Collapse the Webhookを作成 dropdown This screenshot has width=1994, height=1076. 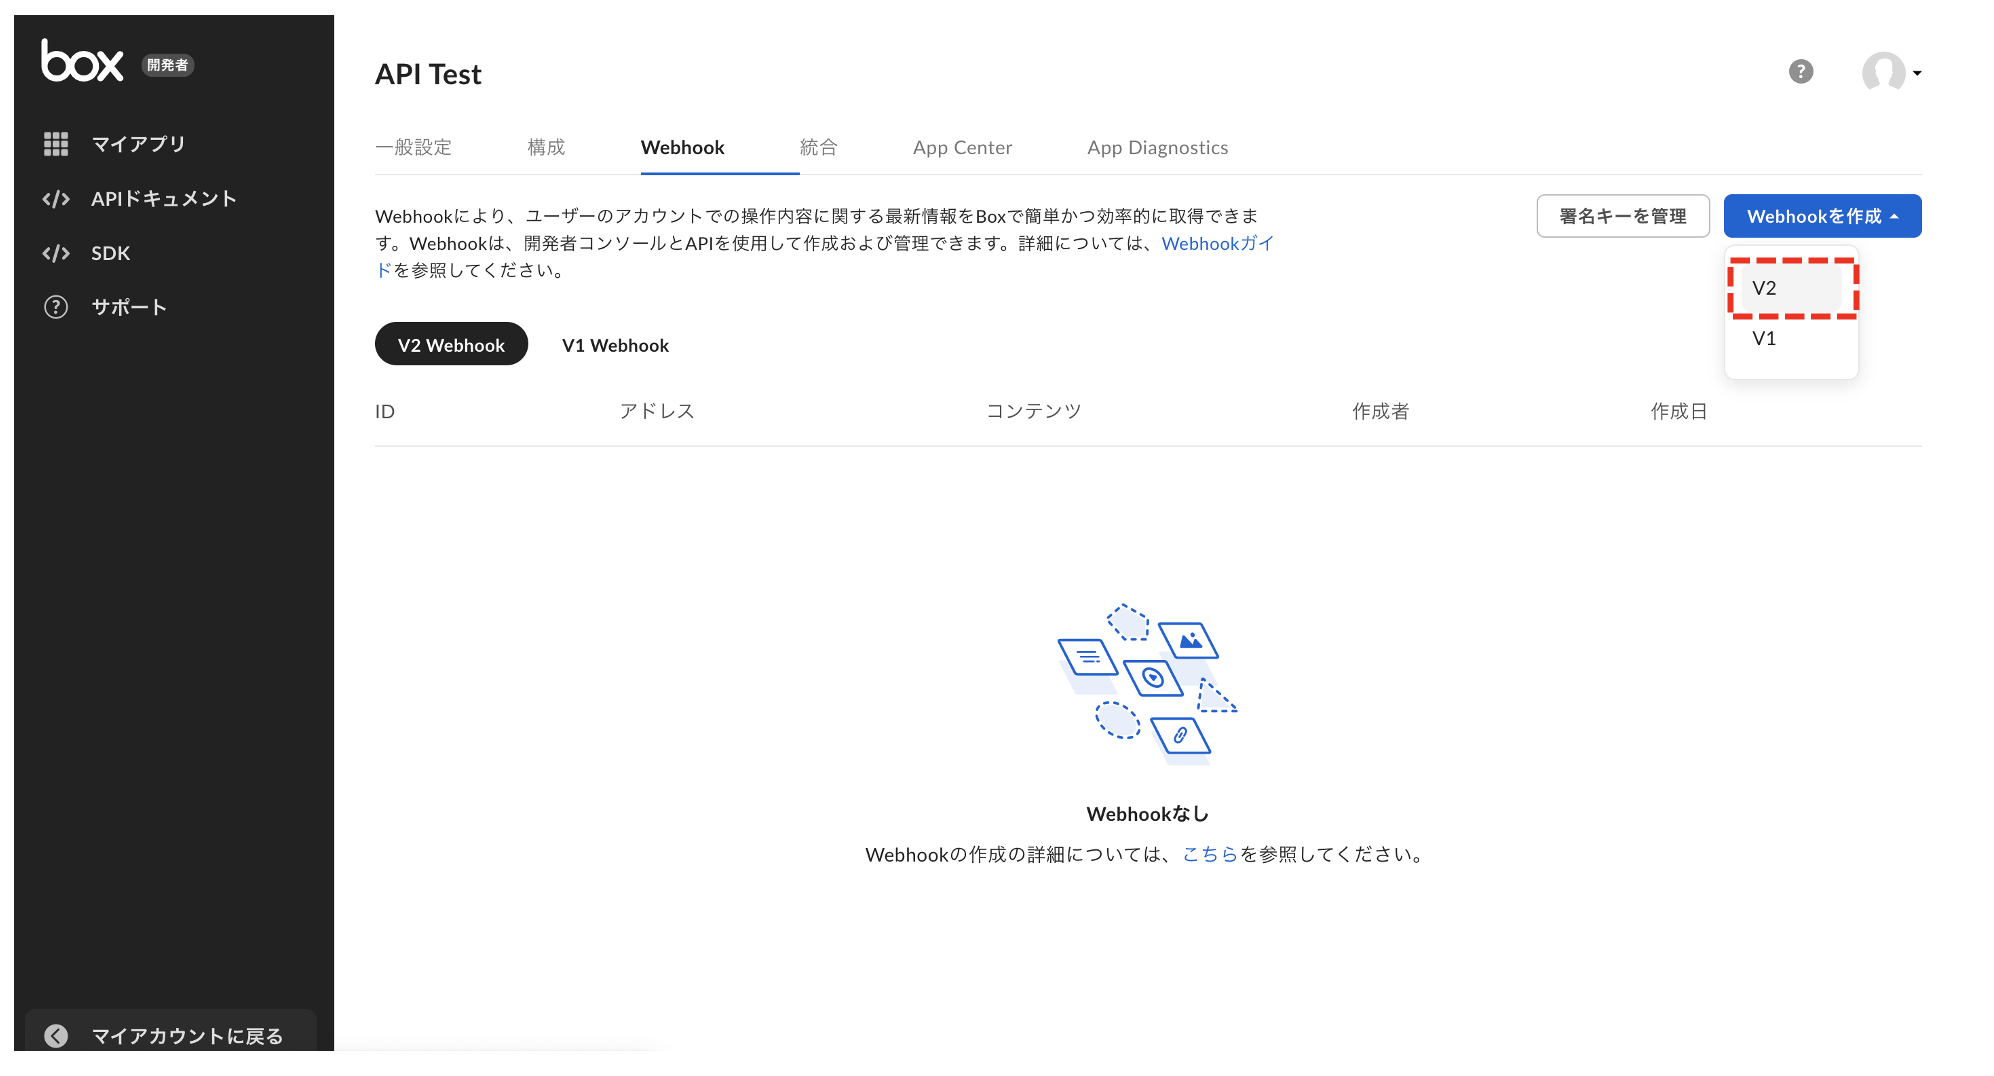pyautogui.click(x=1822, y=215)
